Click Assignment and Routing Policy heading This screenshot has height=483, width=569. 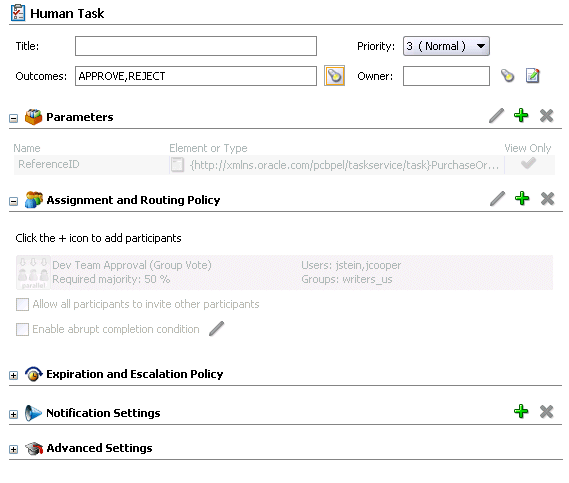(133, 200)
